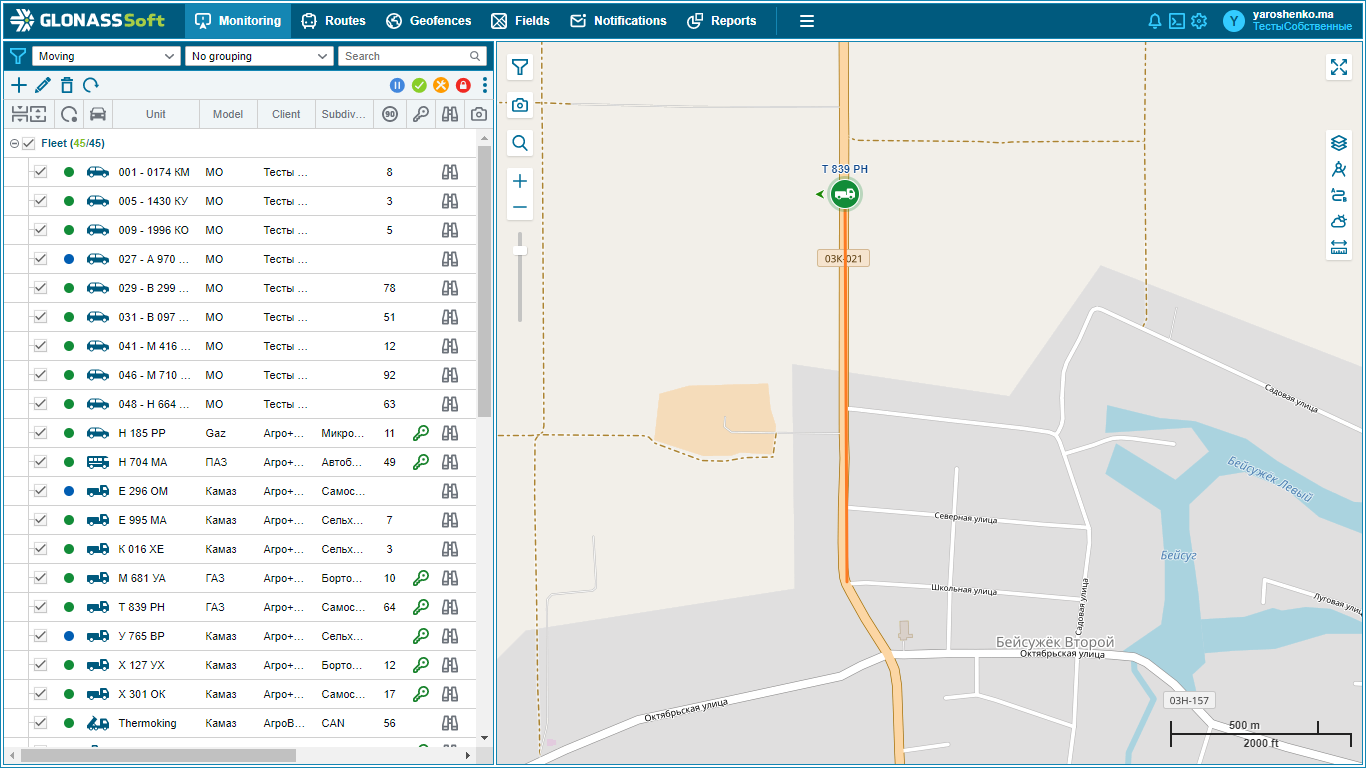
Task: Click the unit panel filter funnel icon
Action: [x=18, y=56]
